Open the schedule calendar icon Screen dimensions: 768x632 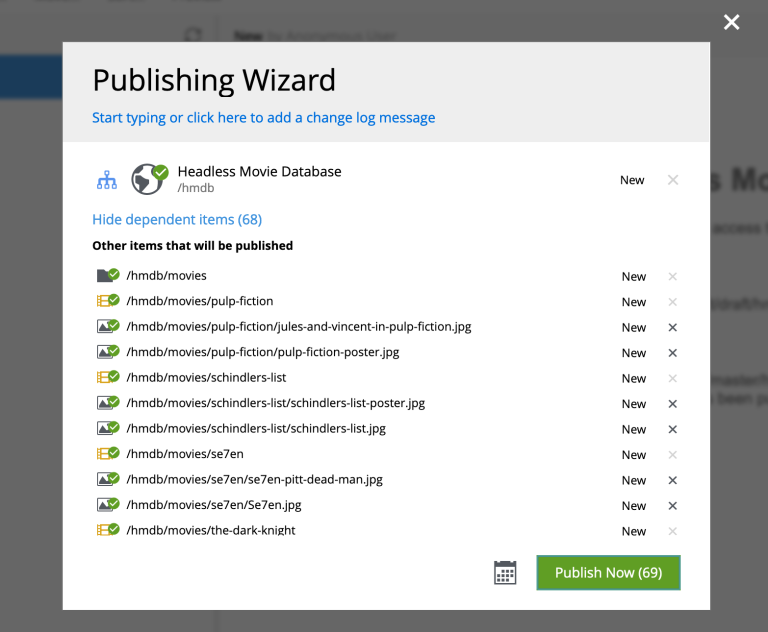[505, 573]
